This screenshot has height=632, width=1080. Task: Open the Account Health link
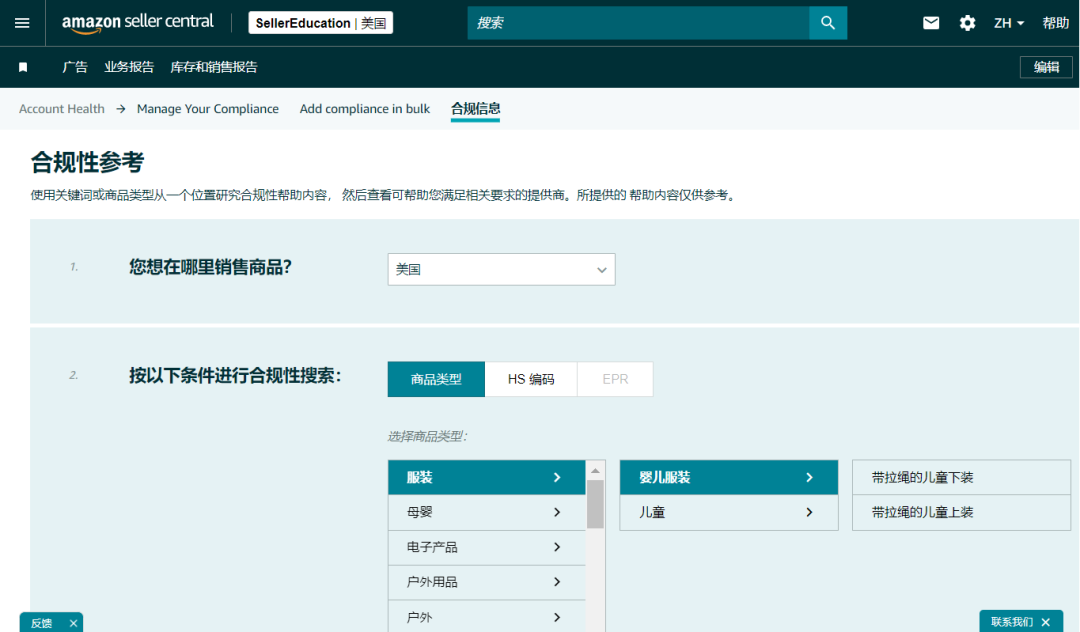click(x=62, y=109)
